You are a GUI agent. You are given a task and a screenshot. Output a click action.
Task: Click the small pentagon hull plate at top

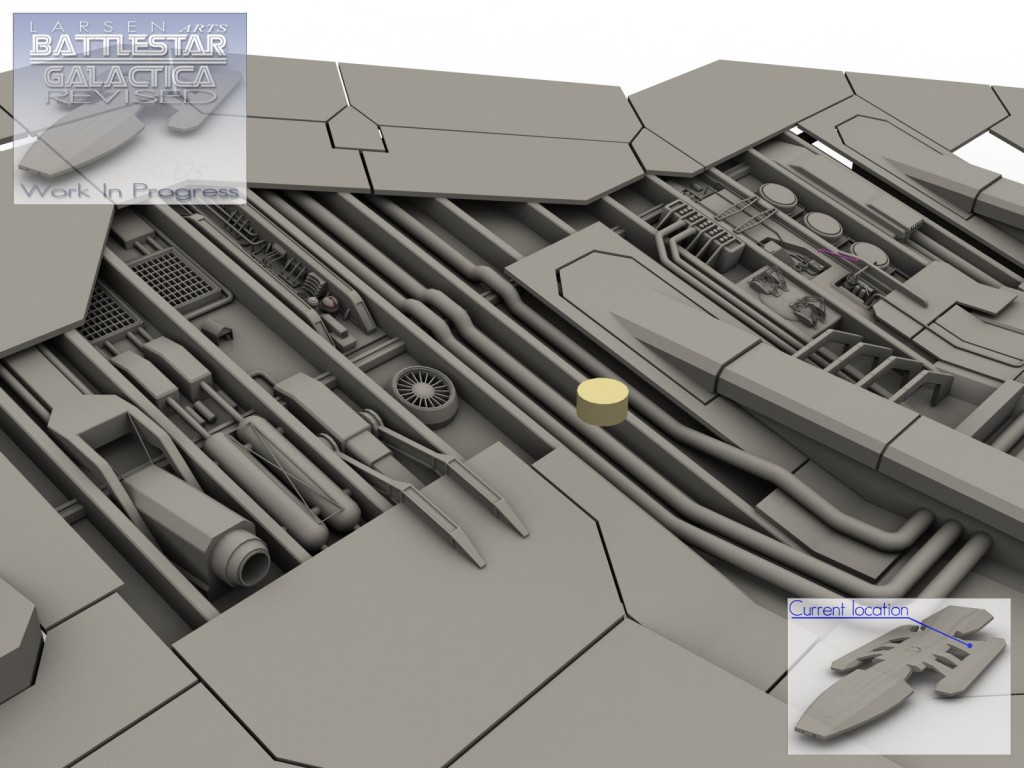tap(356, 130)
